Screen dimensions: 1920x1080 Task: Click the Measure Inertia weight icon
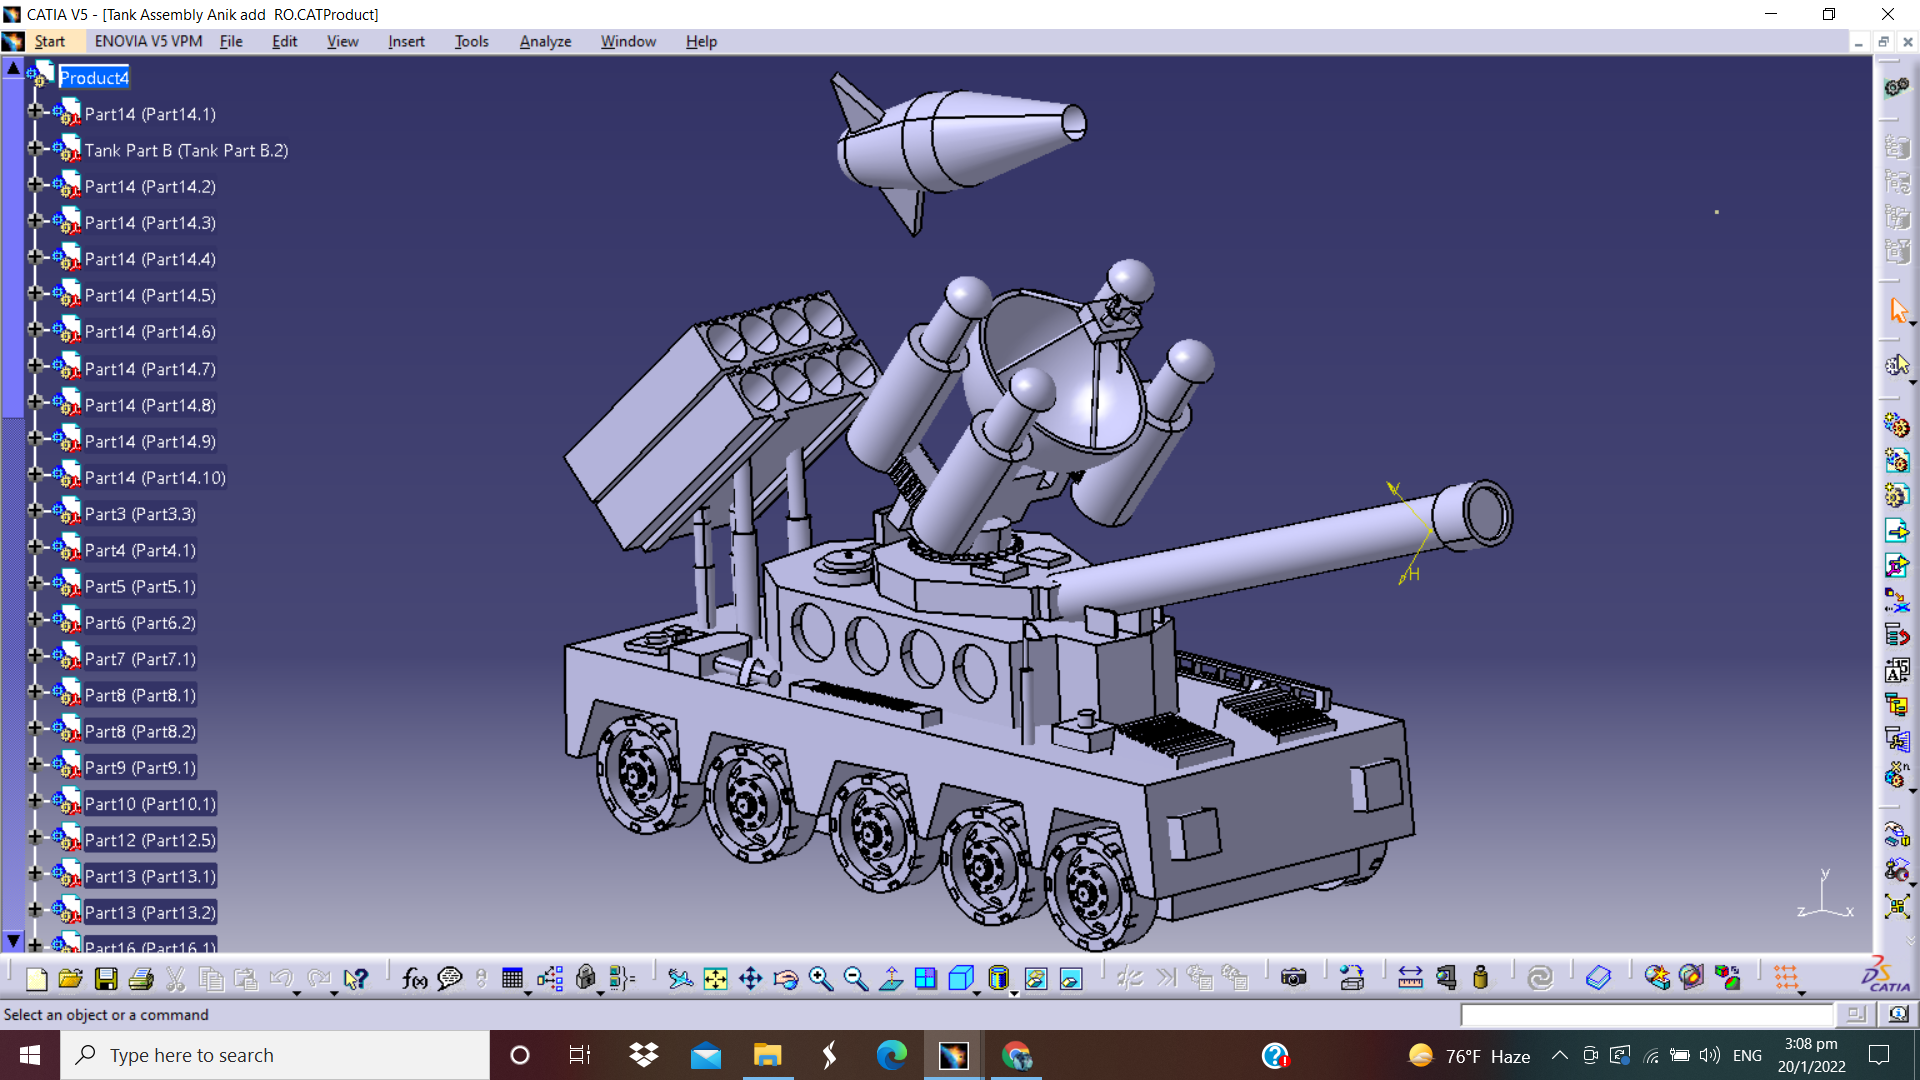tap(1481, 978)
